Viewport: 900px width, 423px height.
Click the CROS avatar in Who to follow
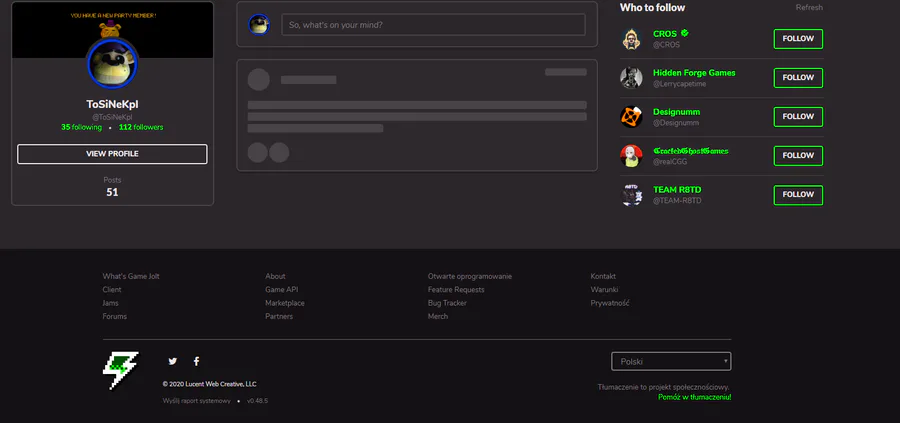click(x=631, y=39)
